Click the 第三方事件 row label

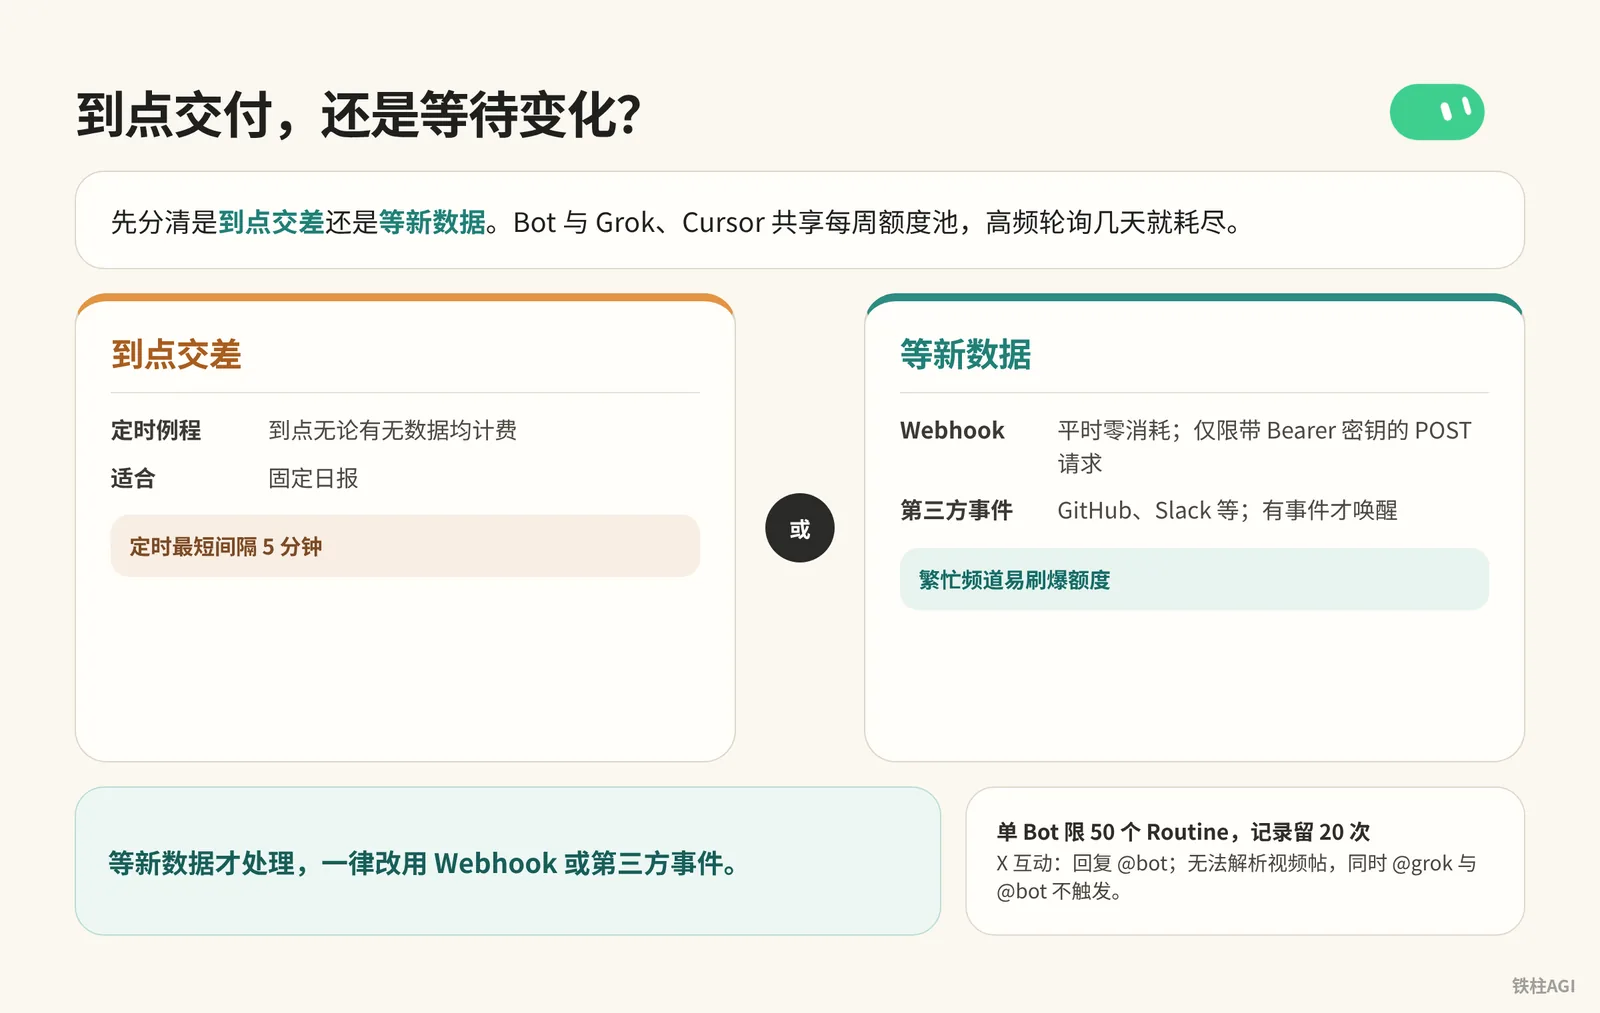point(956,510)
